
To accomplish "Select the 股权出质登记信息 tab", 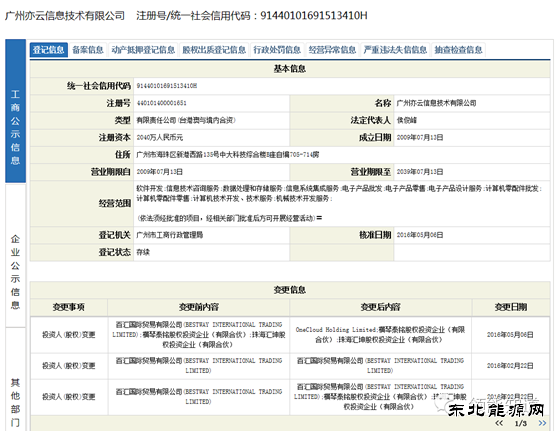I will (x=214, y=50).
